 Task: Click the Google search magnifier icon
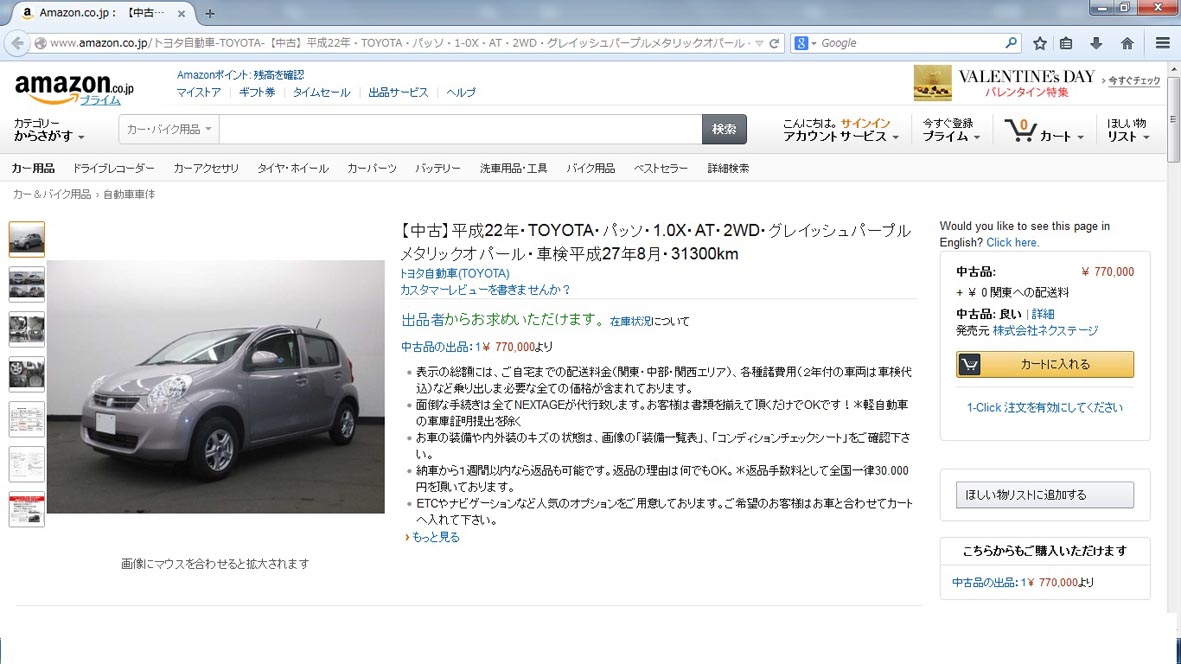(1011, 43)
